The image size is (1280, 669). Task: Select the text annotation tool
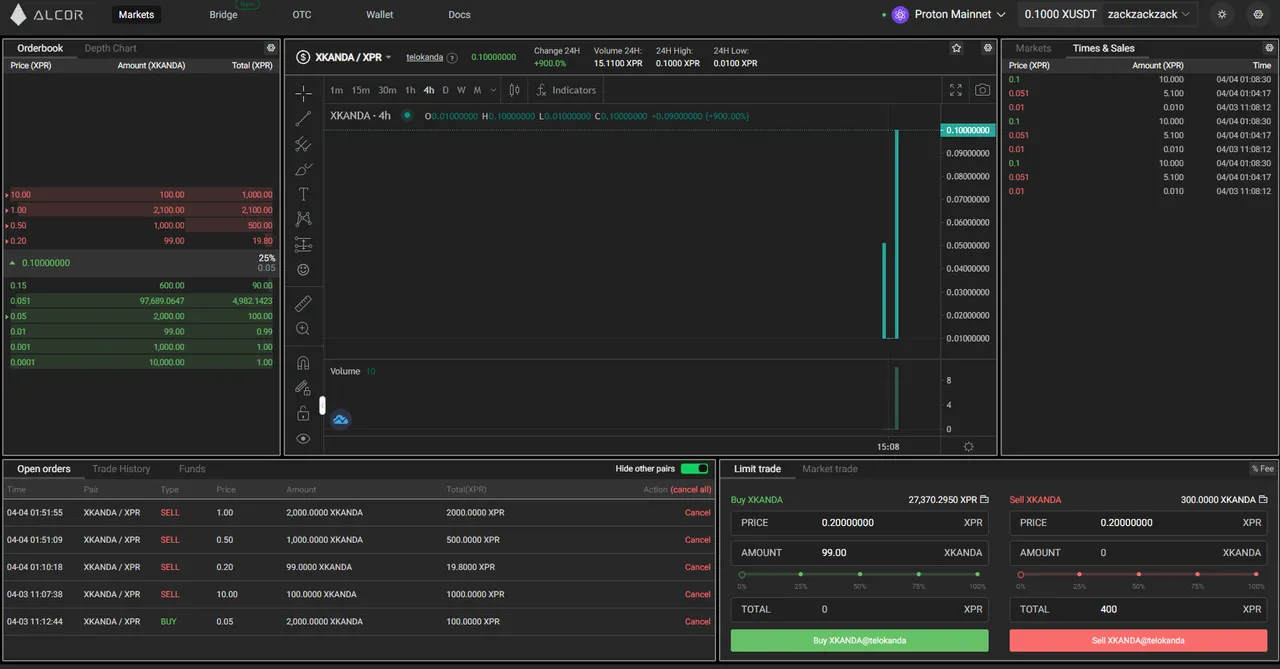304,194
